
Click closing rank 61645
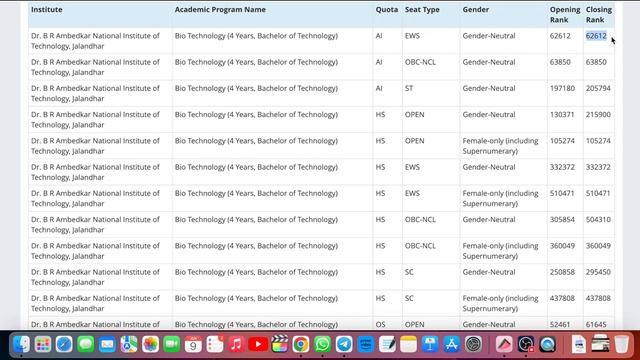coord(596,324)
